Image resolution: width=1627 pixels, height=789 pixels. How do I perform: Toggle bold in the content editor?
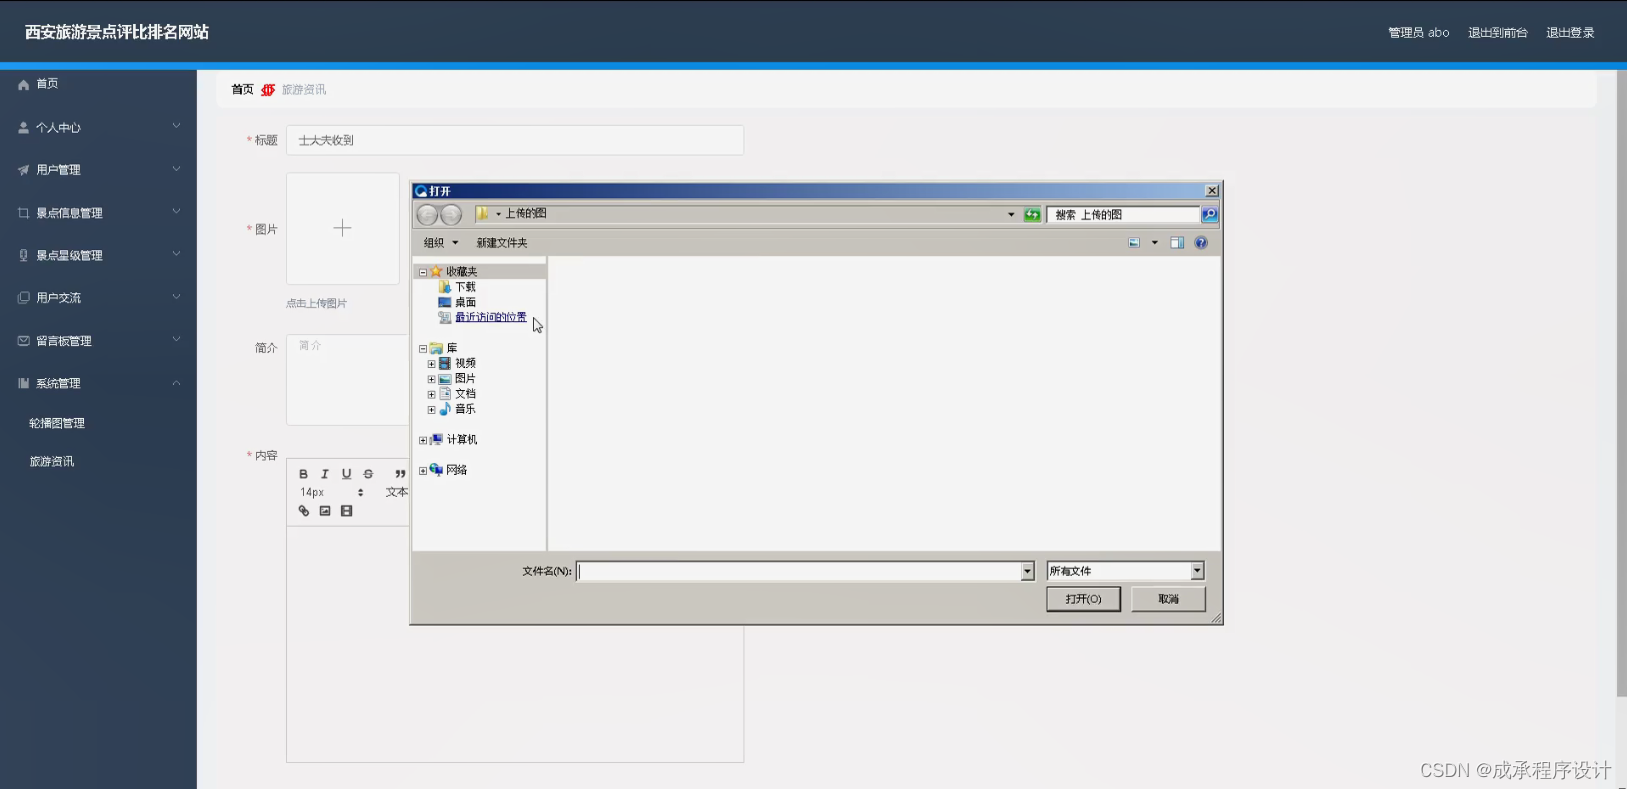(x=303, y=474)
